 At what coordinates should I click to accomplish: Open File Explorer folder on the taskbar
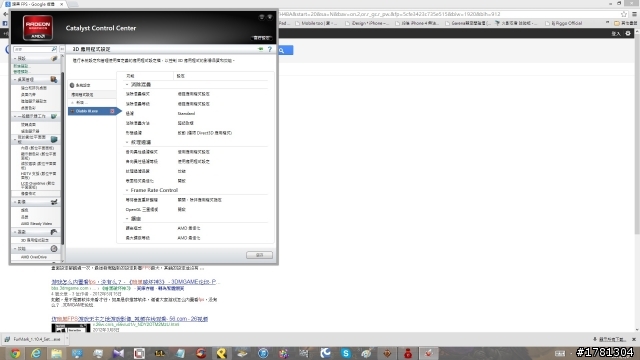pos(56,353)
